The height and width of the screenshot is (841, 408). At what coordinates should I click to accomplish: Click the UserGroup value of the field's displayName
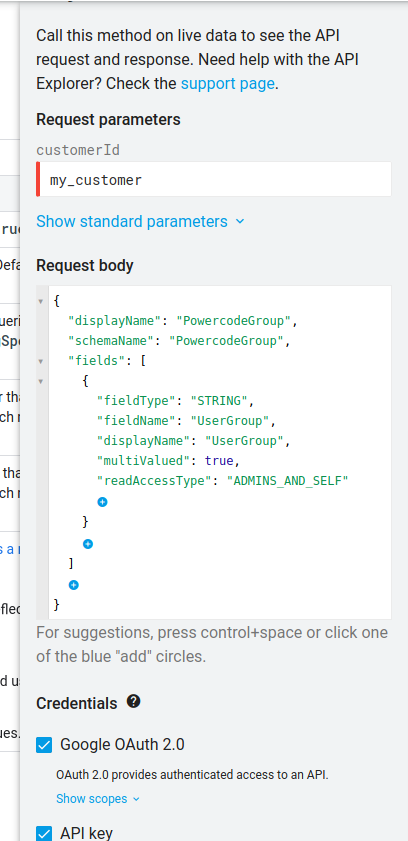[244, 441]
